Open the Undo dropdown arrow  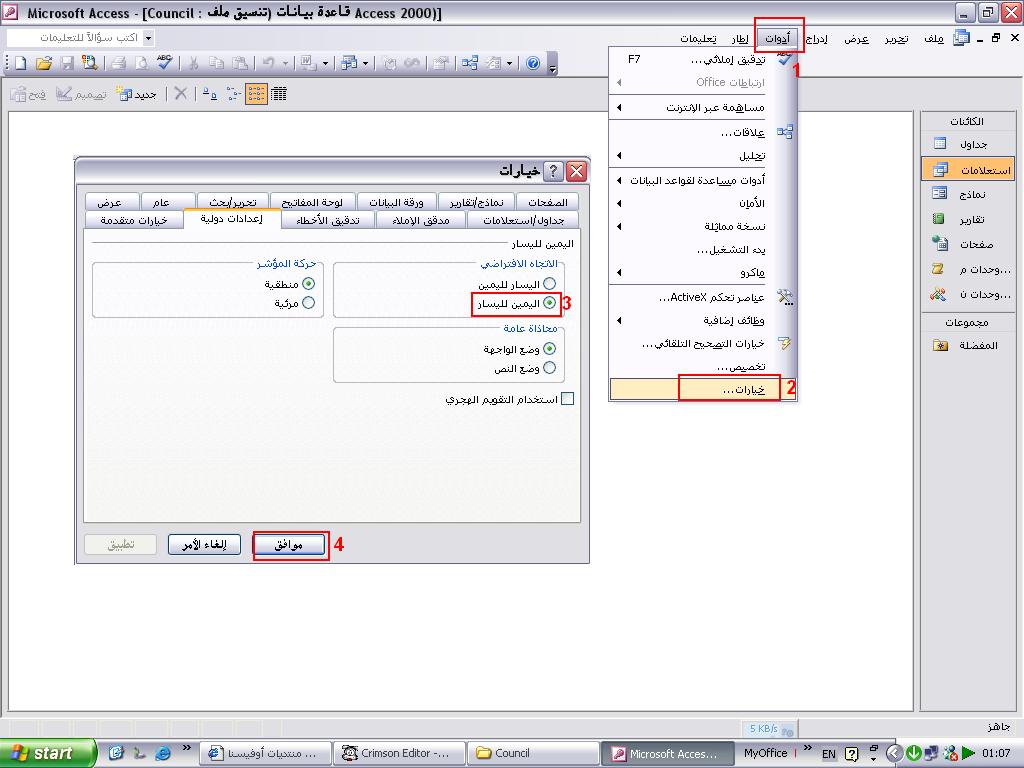point(285,63)
